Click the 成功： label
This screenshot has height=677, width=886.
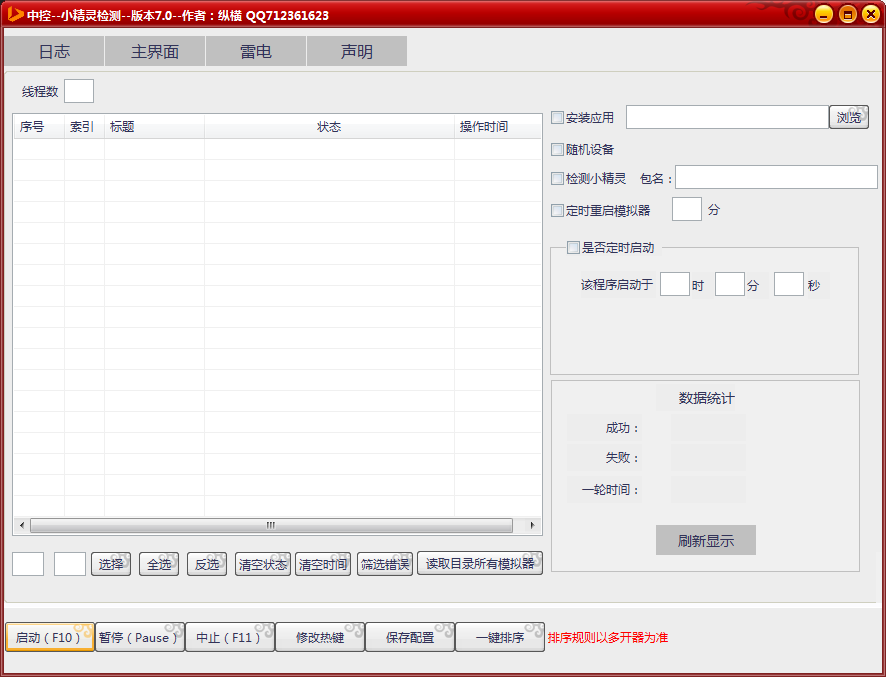622,428
